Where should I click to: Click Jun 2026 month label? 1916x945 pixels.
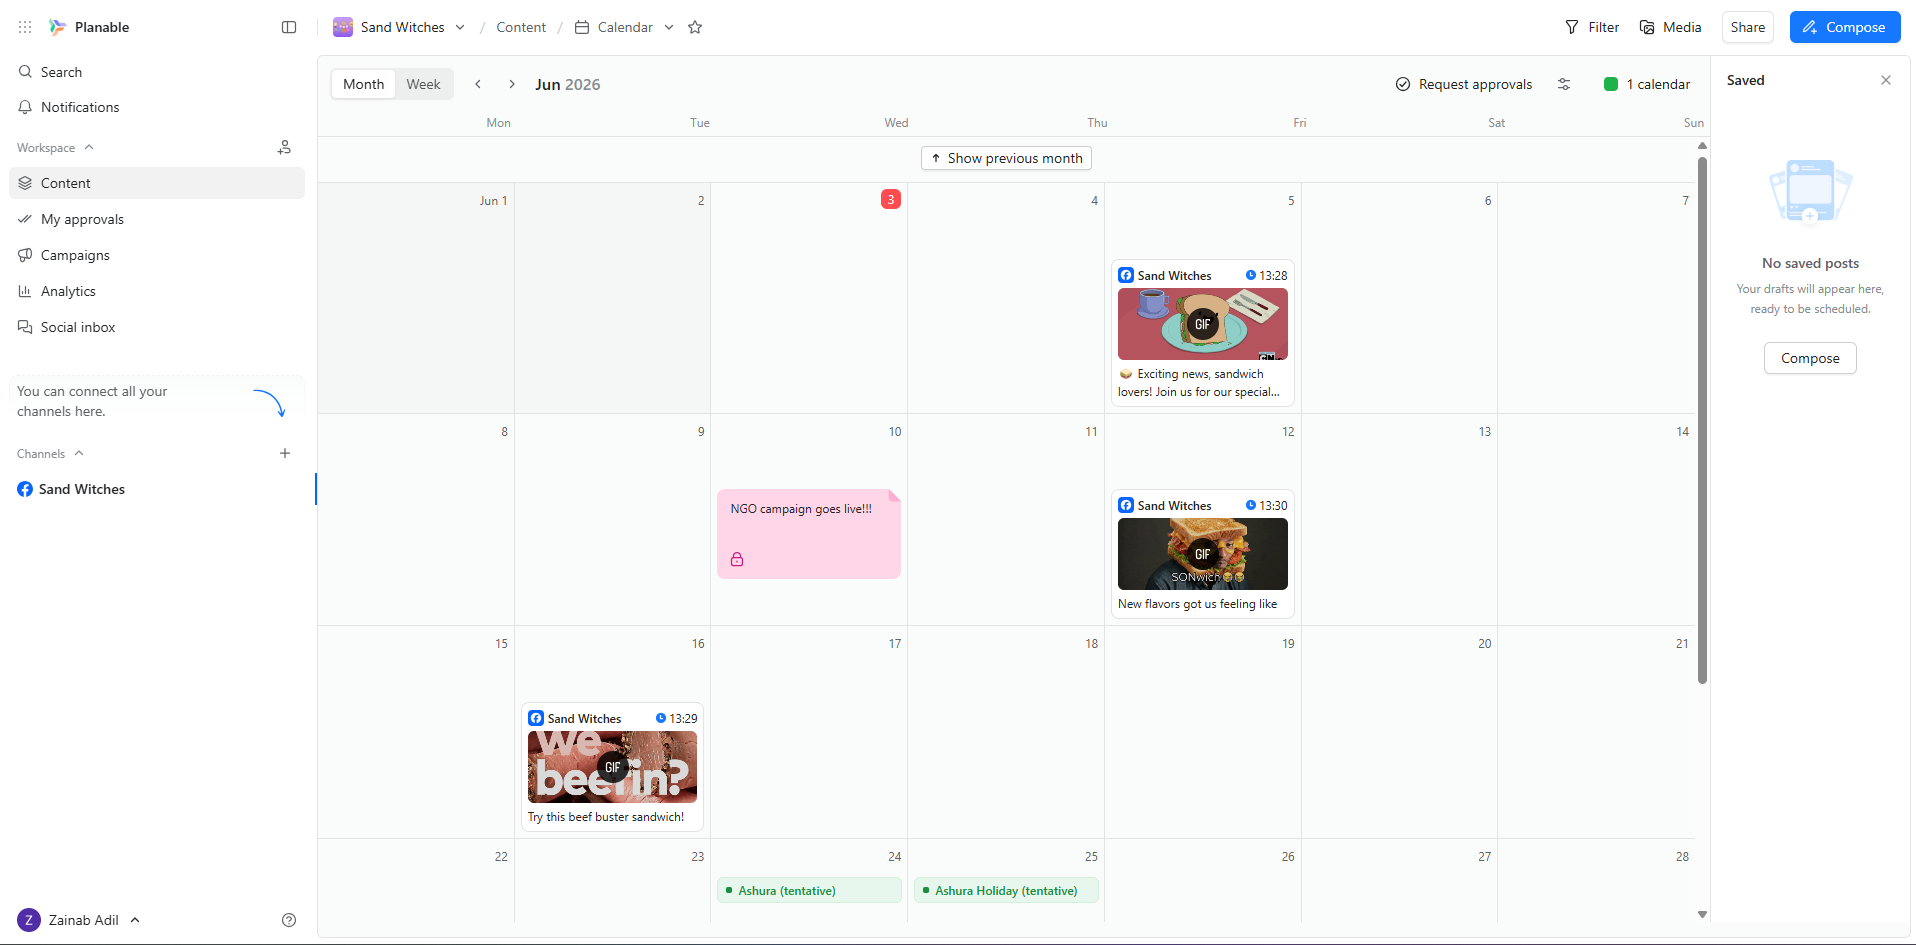(x=567, y=84)
